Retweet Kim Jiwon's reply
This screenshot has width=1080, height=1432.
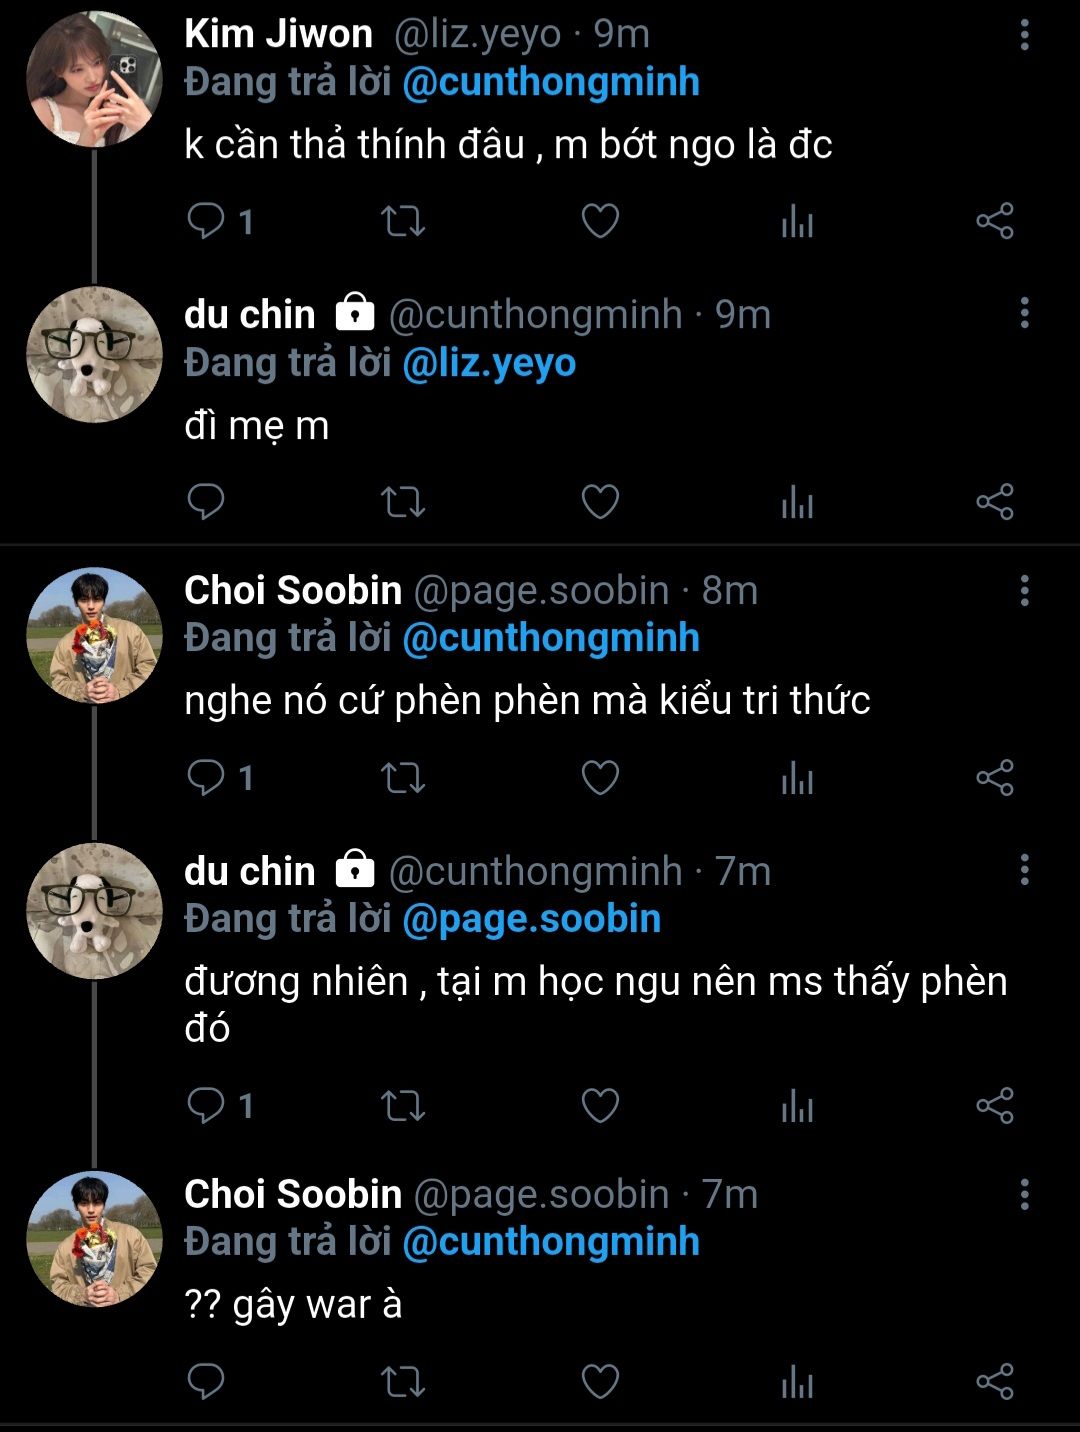click(403, 221)
